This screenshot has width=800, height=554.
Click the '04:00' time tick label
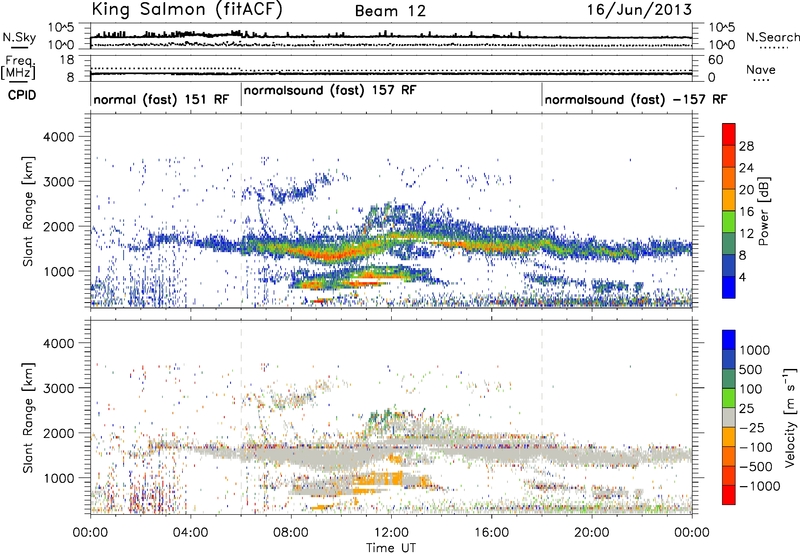point(190,533)
